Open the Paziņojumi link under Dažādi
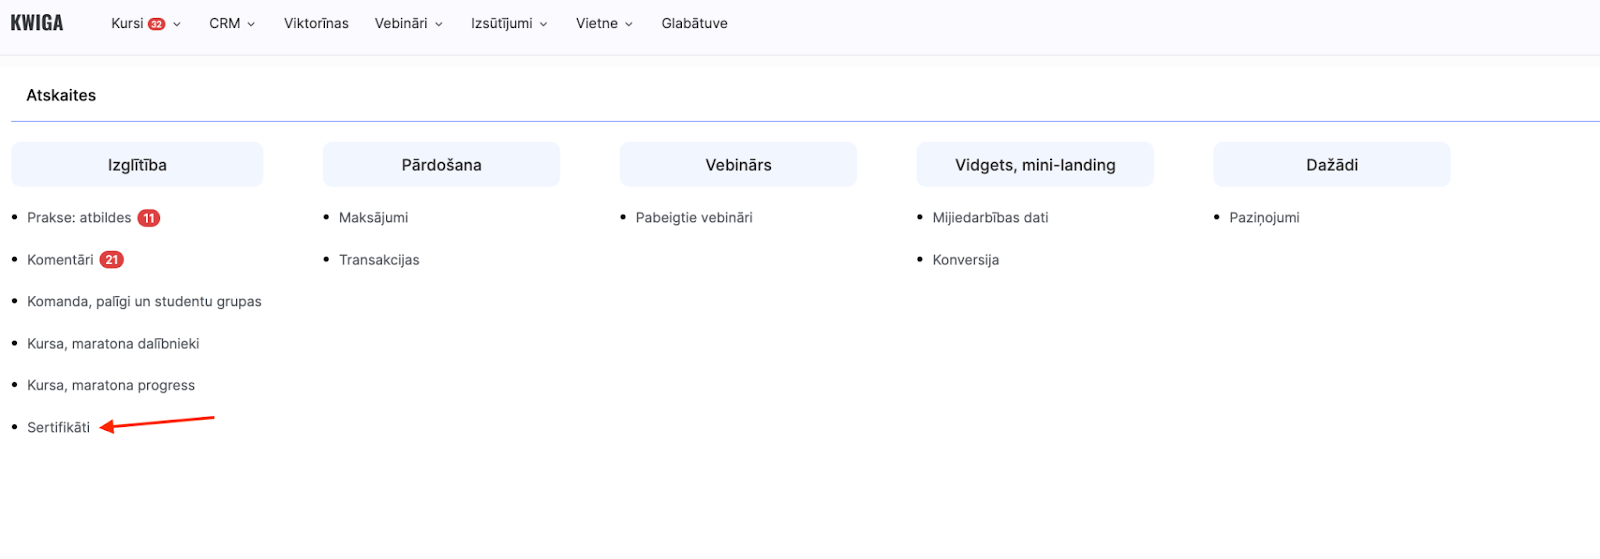Image resolution: width=1600 pixels, height=559 pixels. (x=1264, y=217)
